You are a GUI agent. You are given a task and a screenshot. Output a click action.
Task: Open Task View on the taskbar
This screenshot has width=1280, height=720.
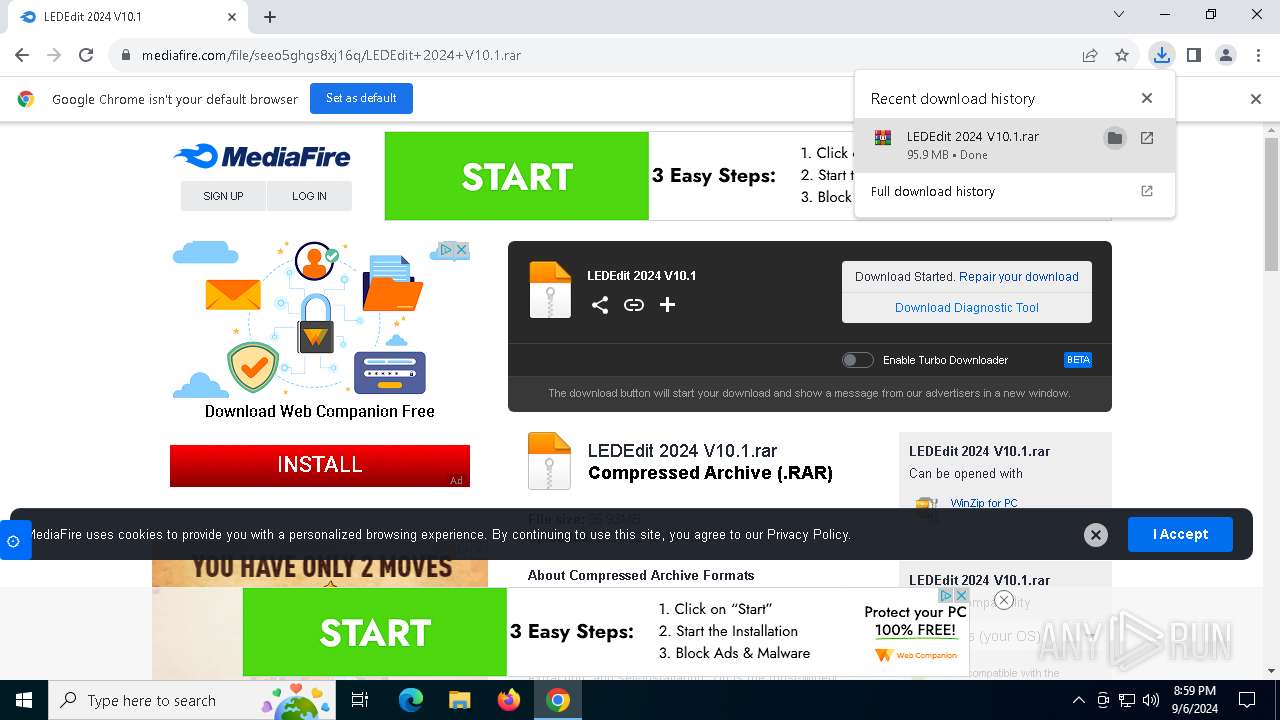[360, 700]
